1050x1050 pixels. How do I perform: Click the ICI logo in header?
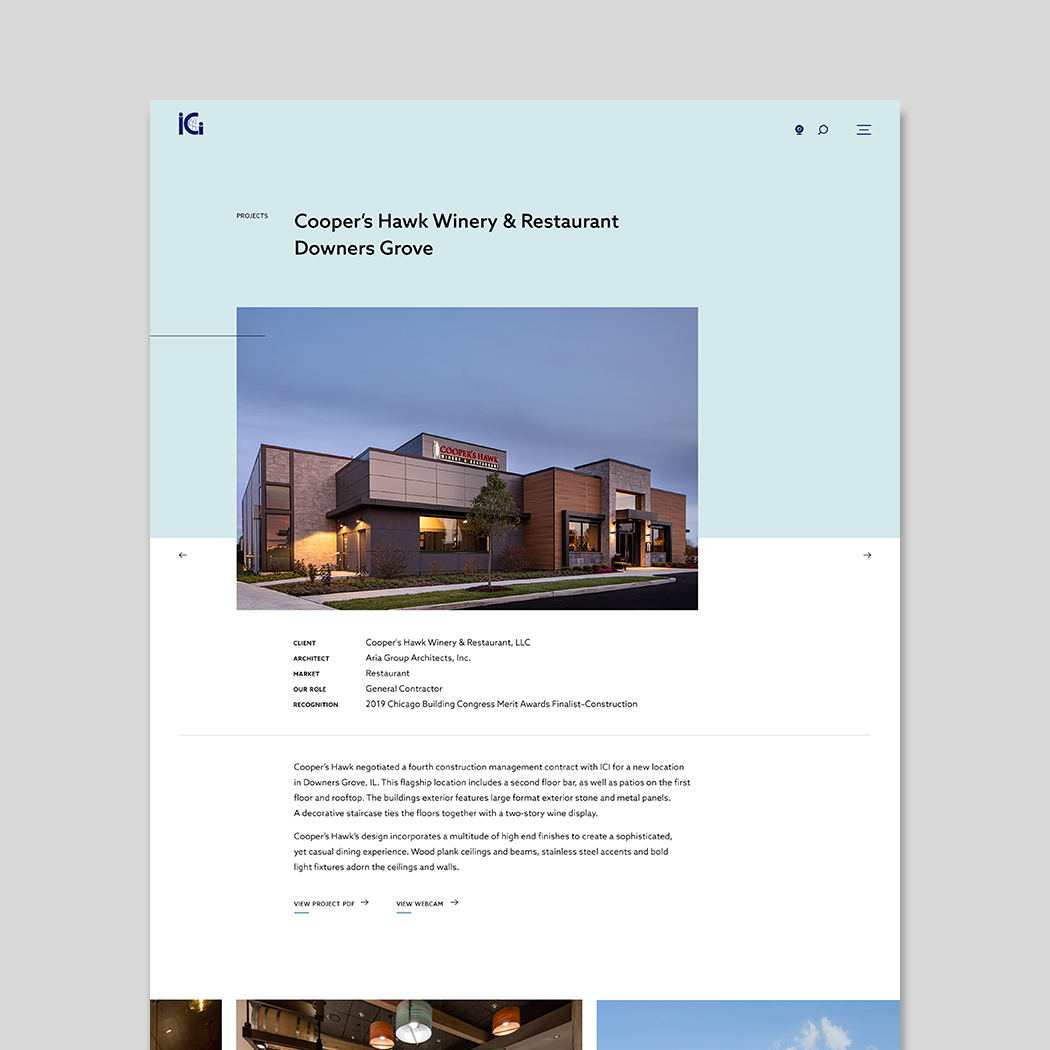point(191,124)
